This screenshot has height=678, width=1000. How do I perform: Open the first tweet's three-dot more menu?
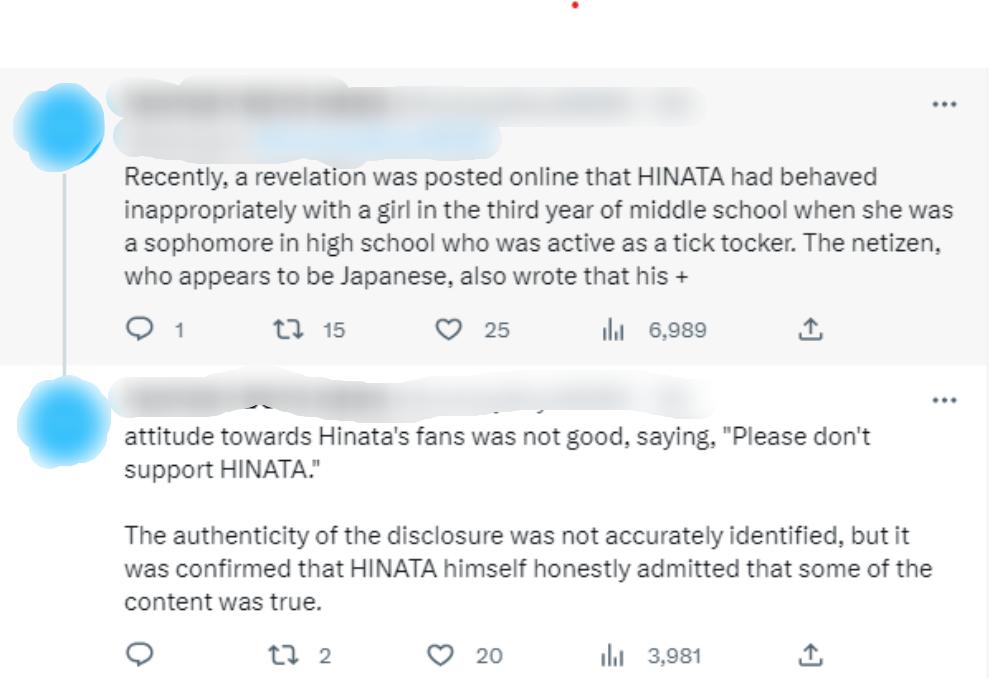pos(944,104)
